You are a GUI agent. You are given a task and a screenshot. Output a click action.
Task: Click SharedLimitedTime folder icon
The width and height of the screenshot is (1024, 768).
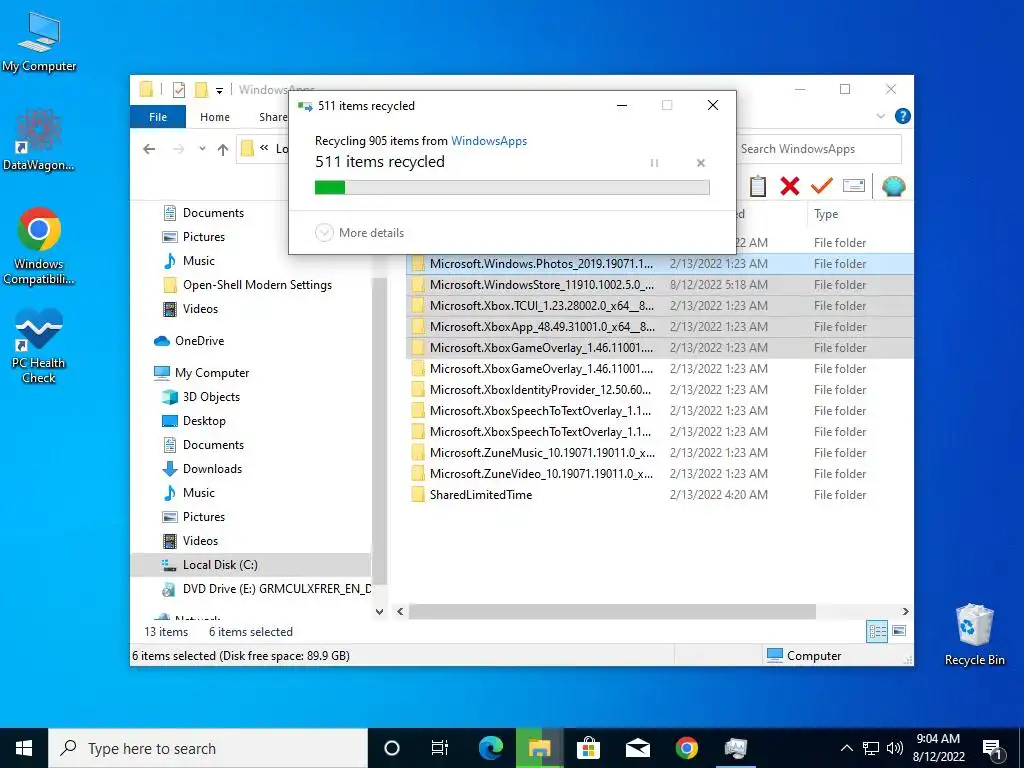coord(418,495)
